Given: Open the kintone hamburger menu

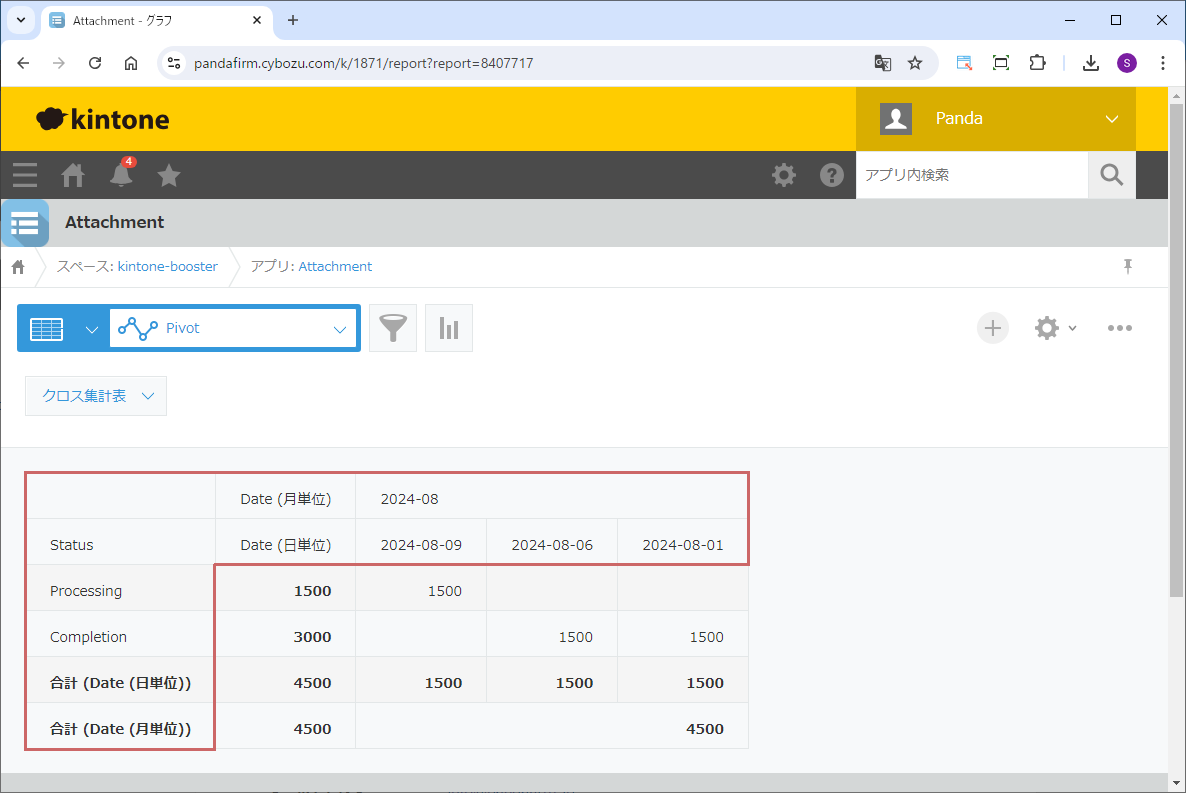Looking at the screenshot, I should (25, 175).
